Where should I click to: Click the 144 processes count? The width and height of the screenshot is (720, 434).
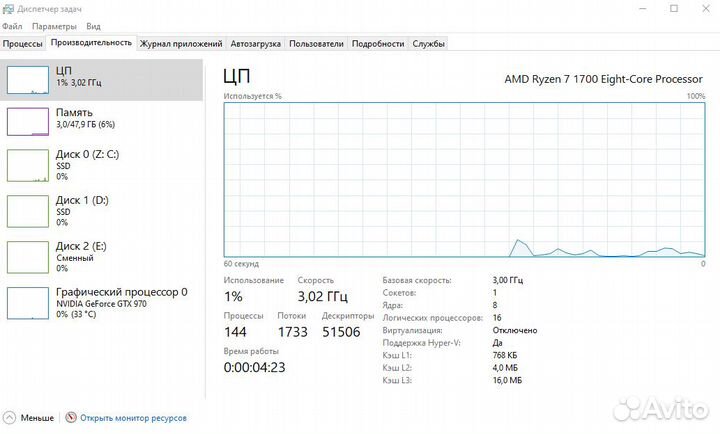[235, 332]
